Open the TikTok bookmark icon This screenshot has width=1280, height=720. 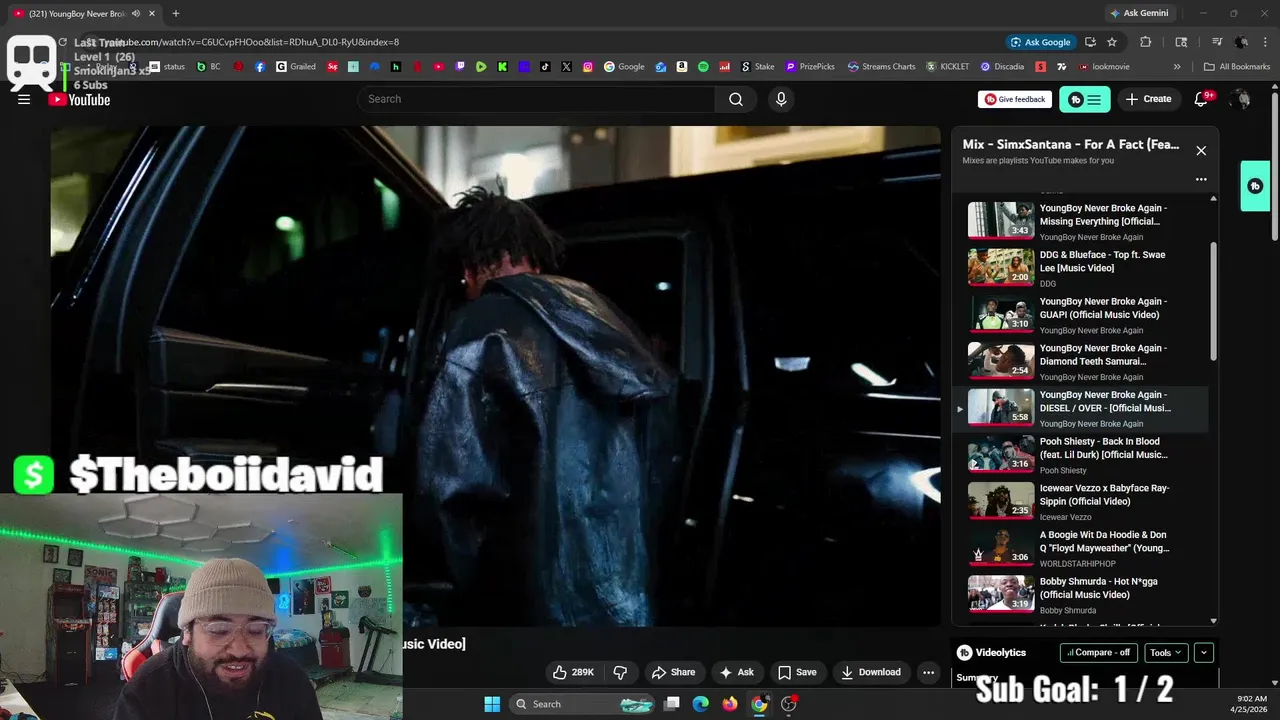[545, 67]
